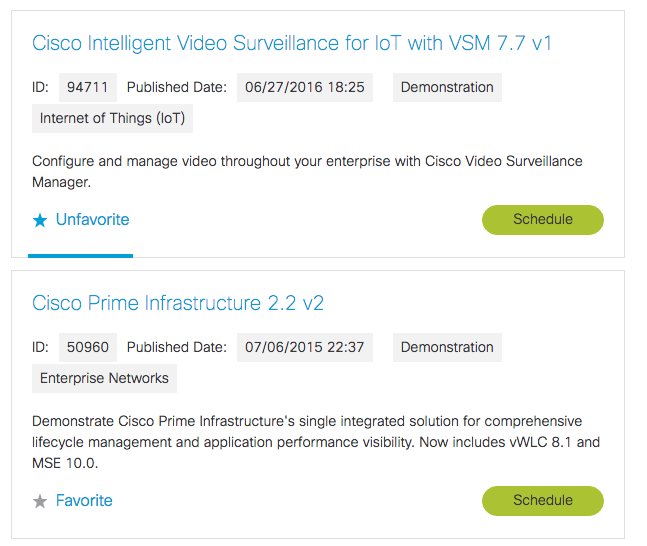The height and width of the screenshot is (546, 647).
Task: Click the Video Surveillance Manager description text
Action: pos(307,171)
